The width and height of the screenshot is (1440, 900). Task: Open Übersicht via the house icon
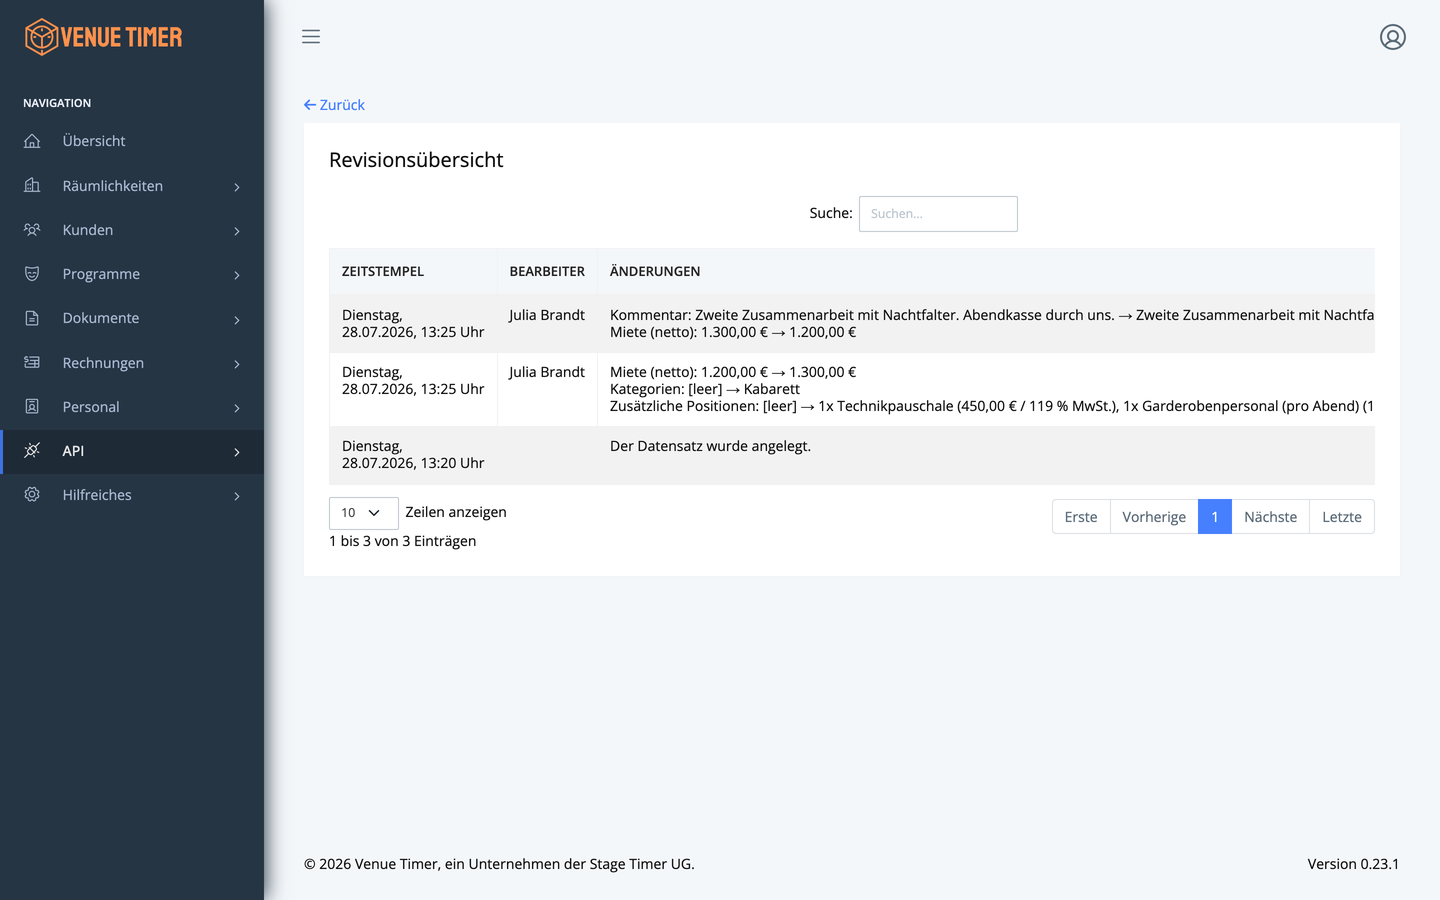32,141
